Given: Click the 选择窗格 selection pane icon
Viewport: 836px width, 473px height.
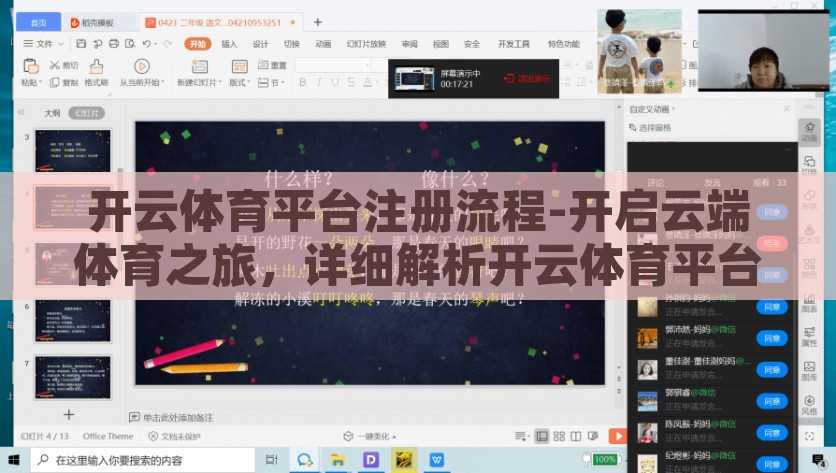Looking at the screenshot, I should (633, 127).
